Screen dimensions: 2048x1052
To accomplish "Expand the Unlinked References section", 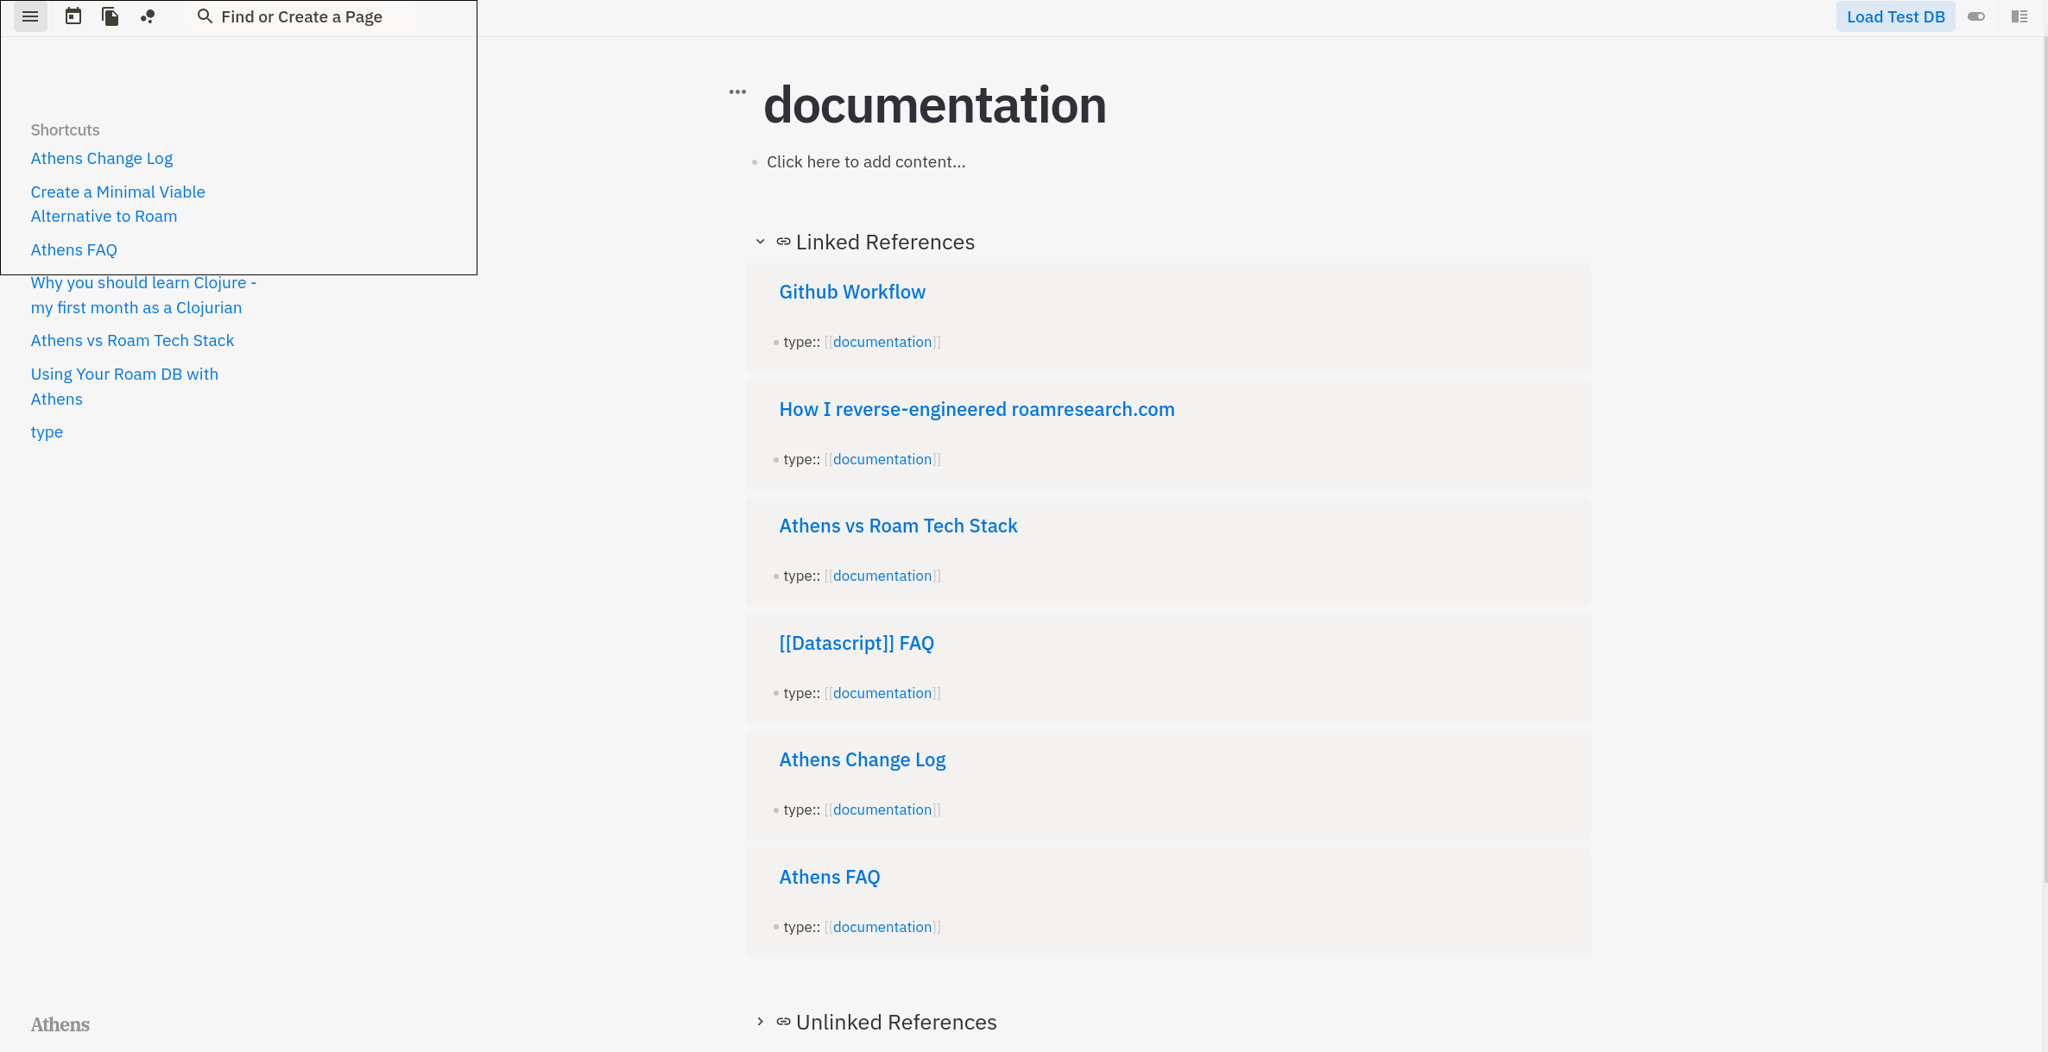I will (x=760, y=1022).
